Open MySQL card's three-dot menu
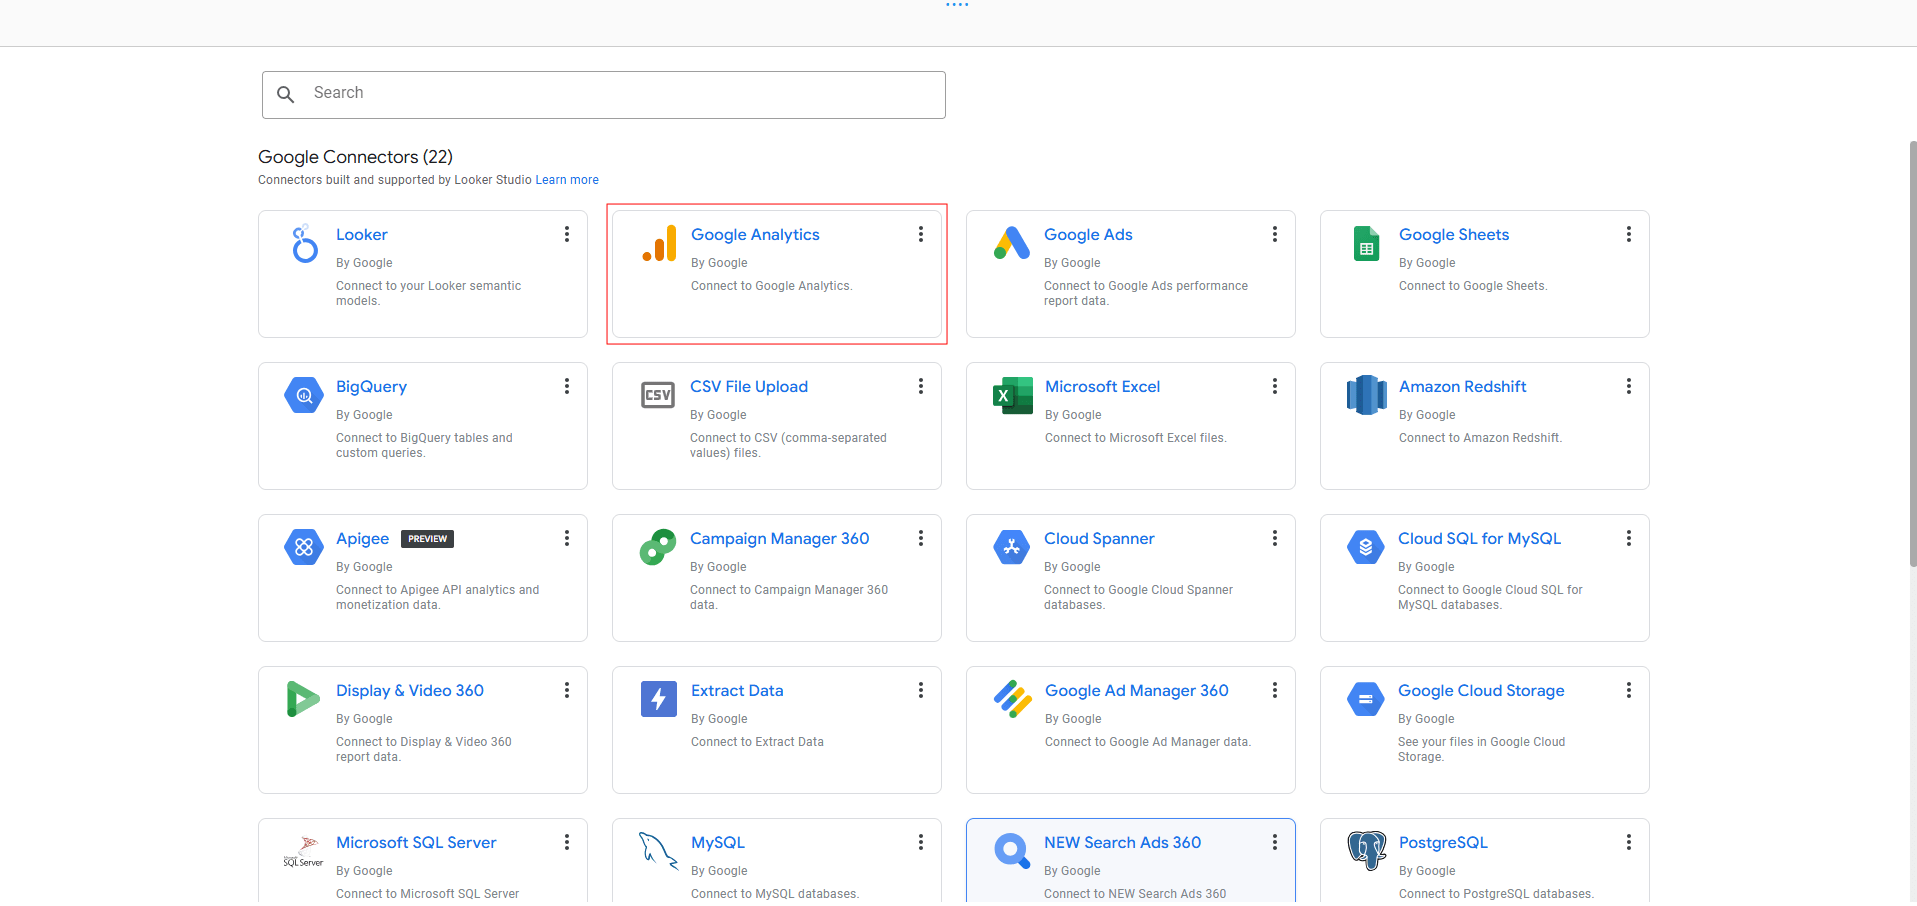This screenshot has height=906, width=1917. tap(921, 842)
